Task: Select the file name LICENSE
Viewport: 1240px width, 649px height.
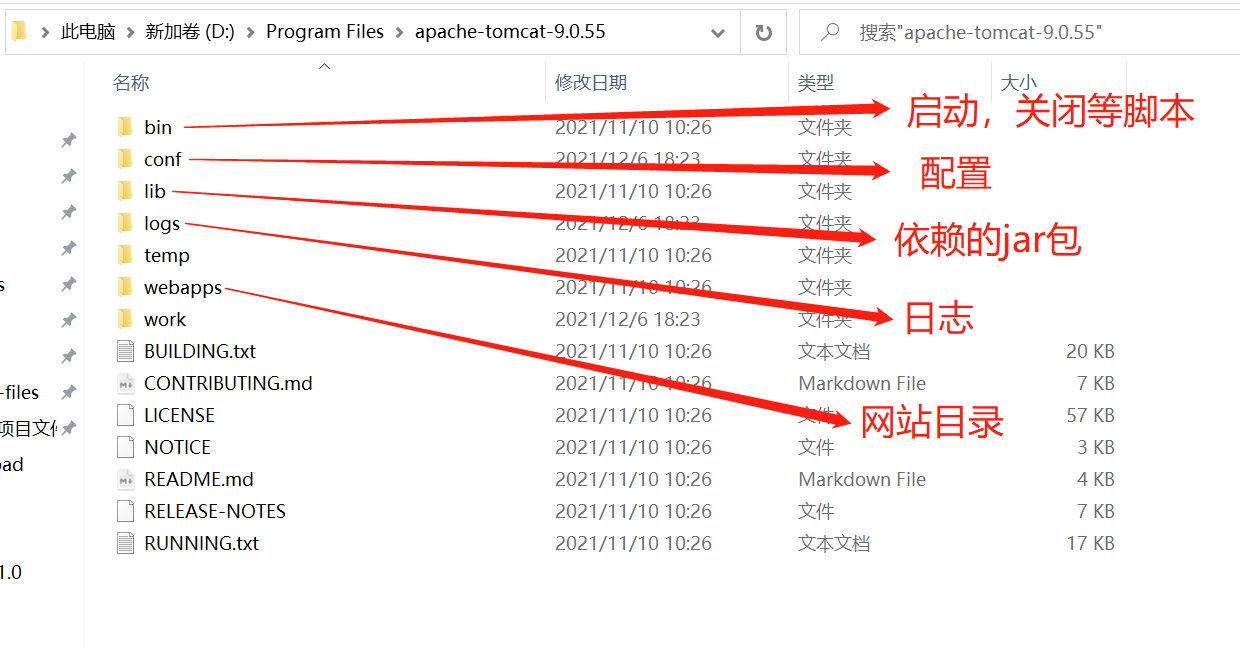Action: click(179, 415)
